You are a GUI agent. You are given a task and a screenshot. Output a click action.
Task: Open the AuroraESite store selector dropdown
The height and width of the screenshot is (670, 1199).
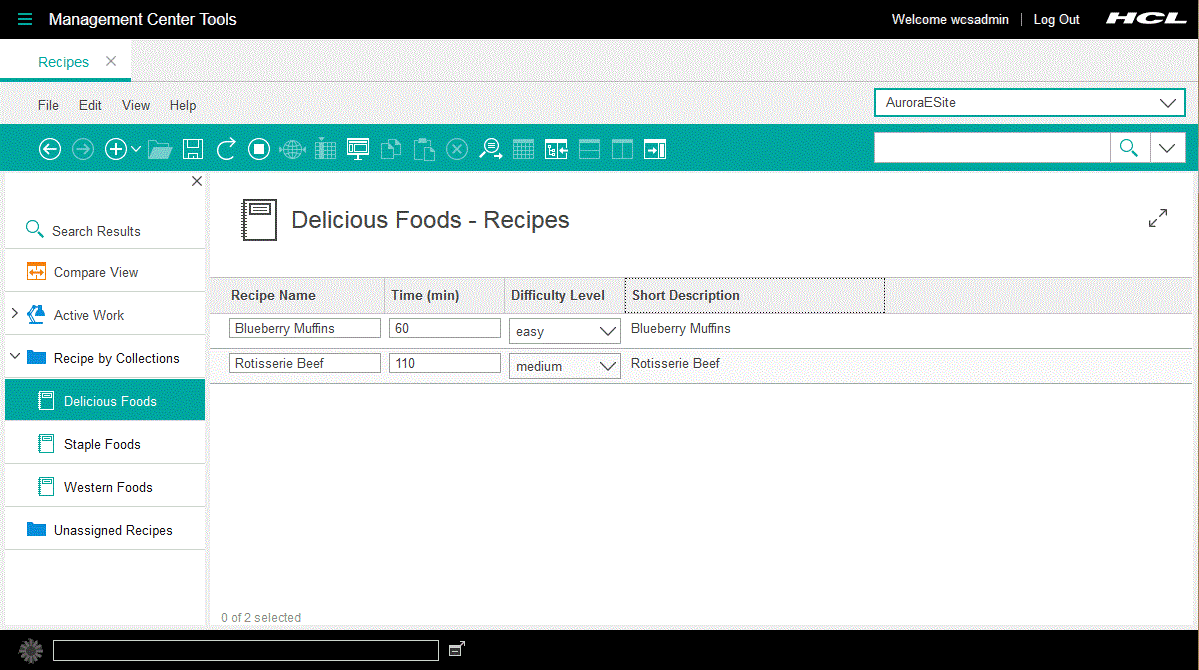tap(1167, 102)
